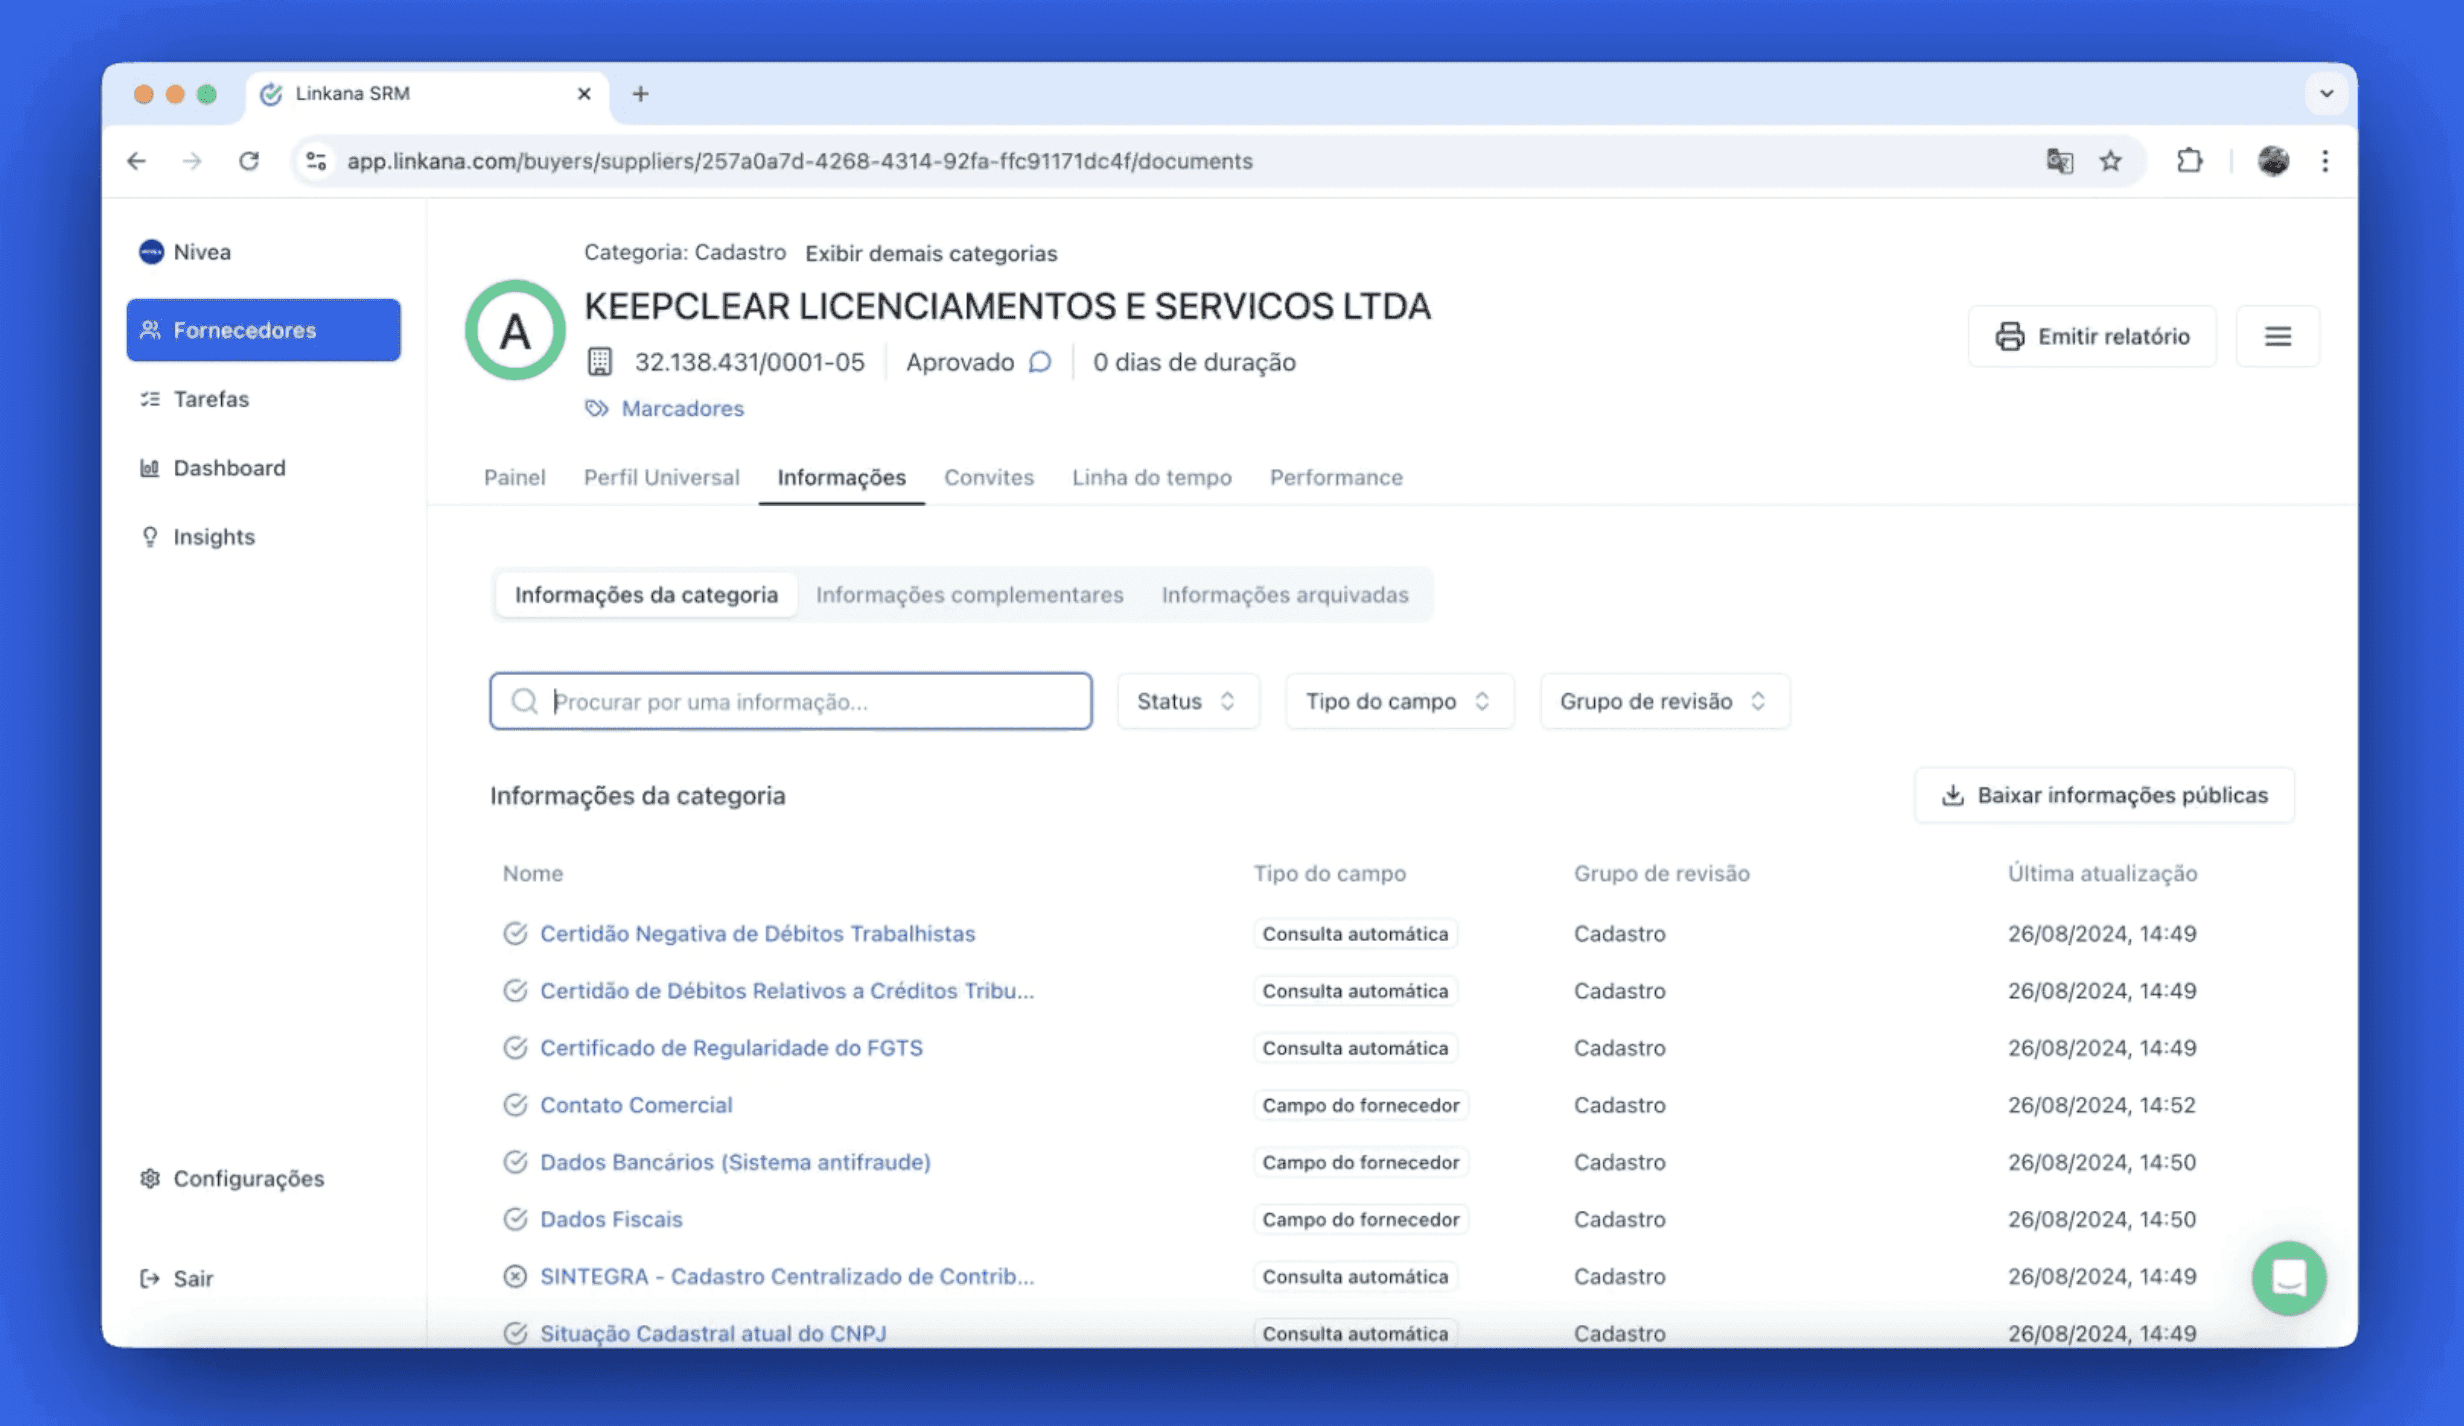Click check icon for Certificado de Regularidade FGTS
The image size is (2464, 1426).
(x=515, y=1047)
